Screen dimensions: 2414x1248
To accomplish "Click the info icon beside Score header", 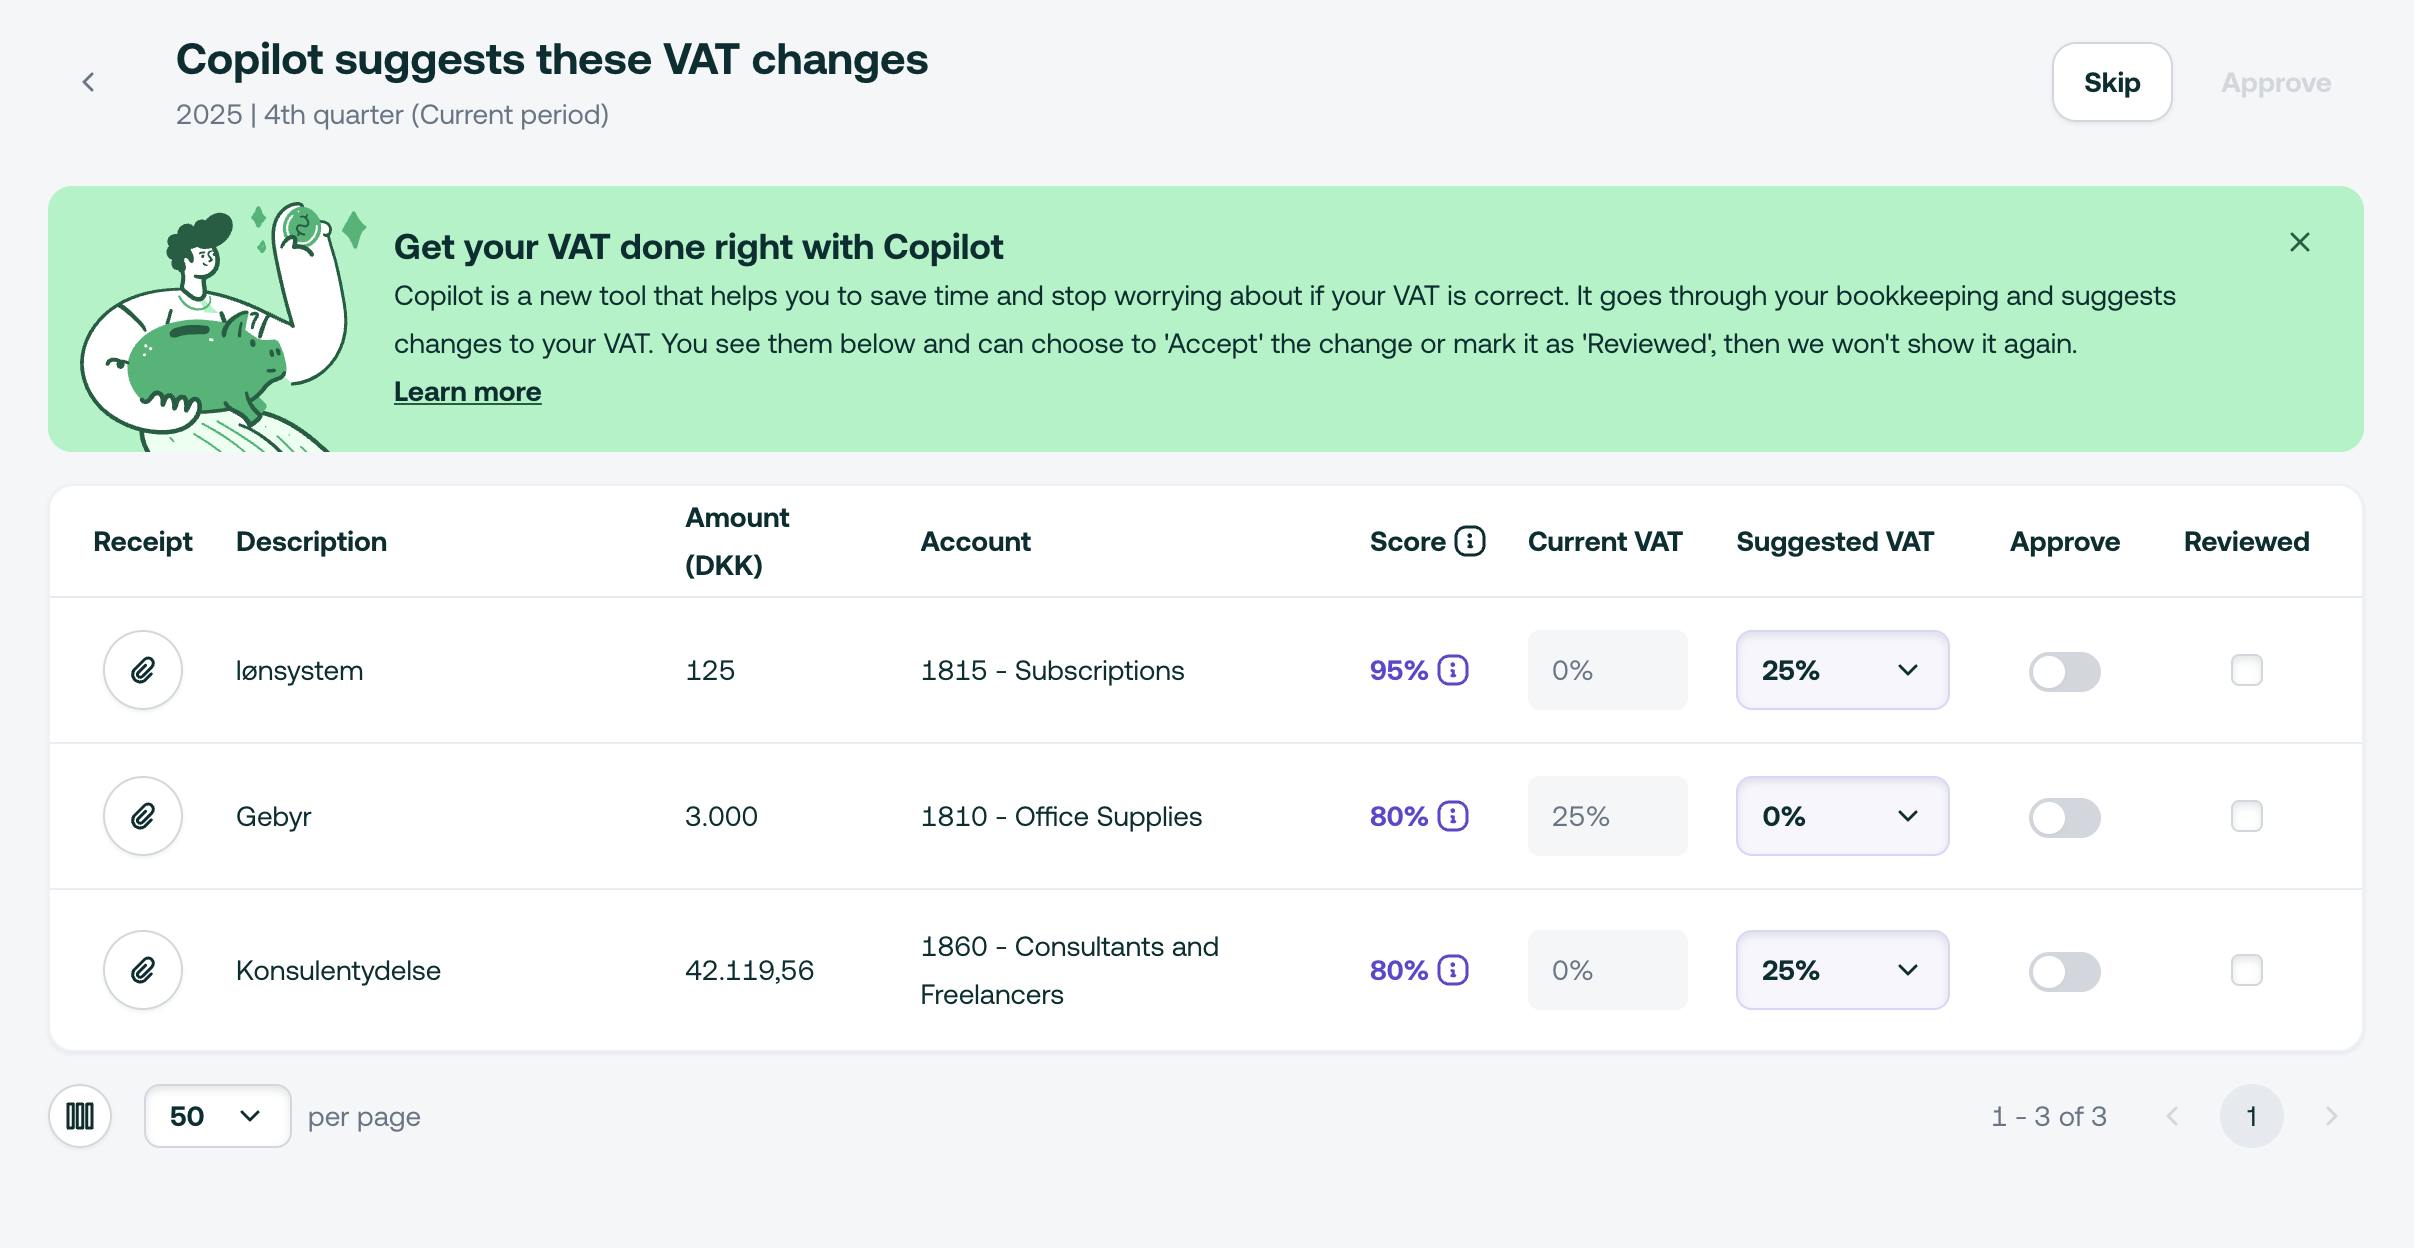I will [x=1469, y=541].
